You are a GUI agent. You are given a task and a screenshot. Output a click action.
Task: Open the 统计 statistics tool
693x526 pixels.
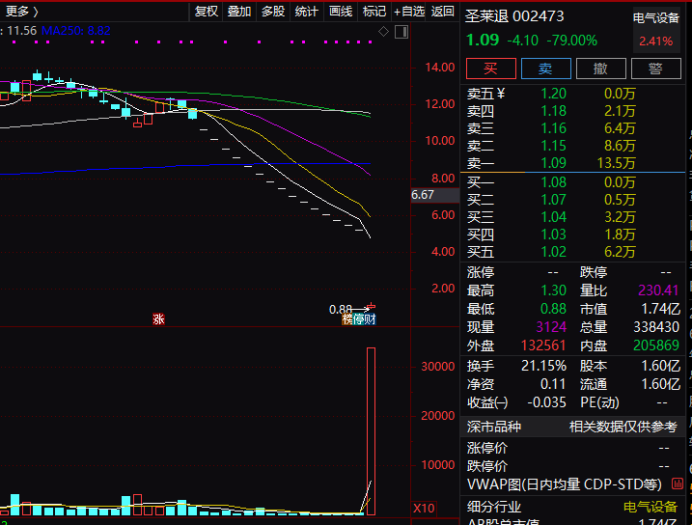click(307, 11)
